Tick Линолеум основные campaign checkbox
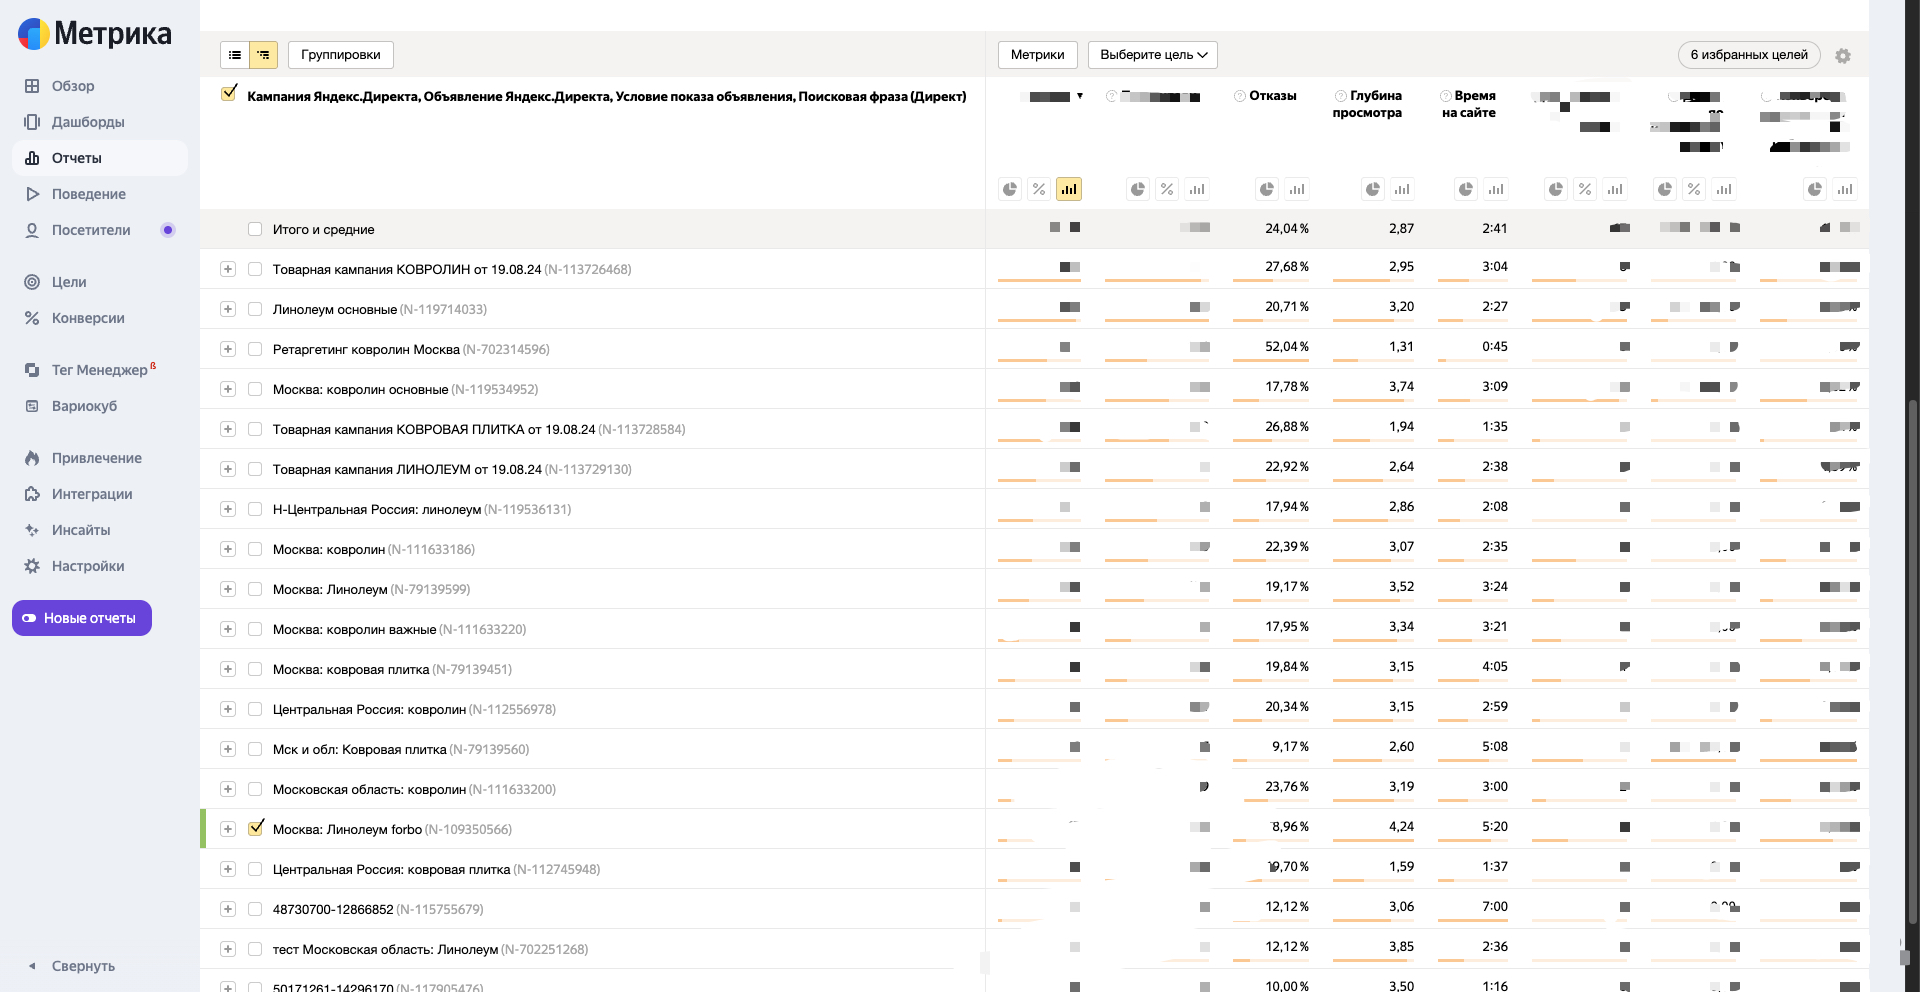The width and height of the screenshot is (1920, 992). click(255, 309)
